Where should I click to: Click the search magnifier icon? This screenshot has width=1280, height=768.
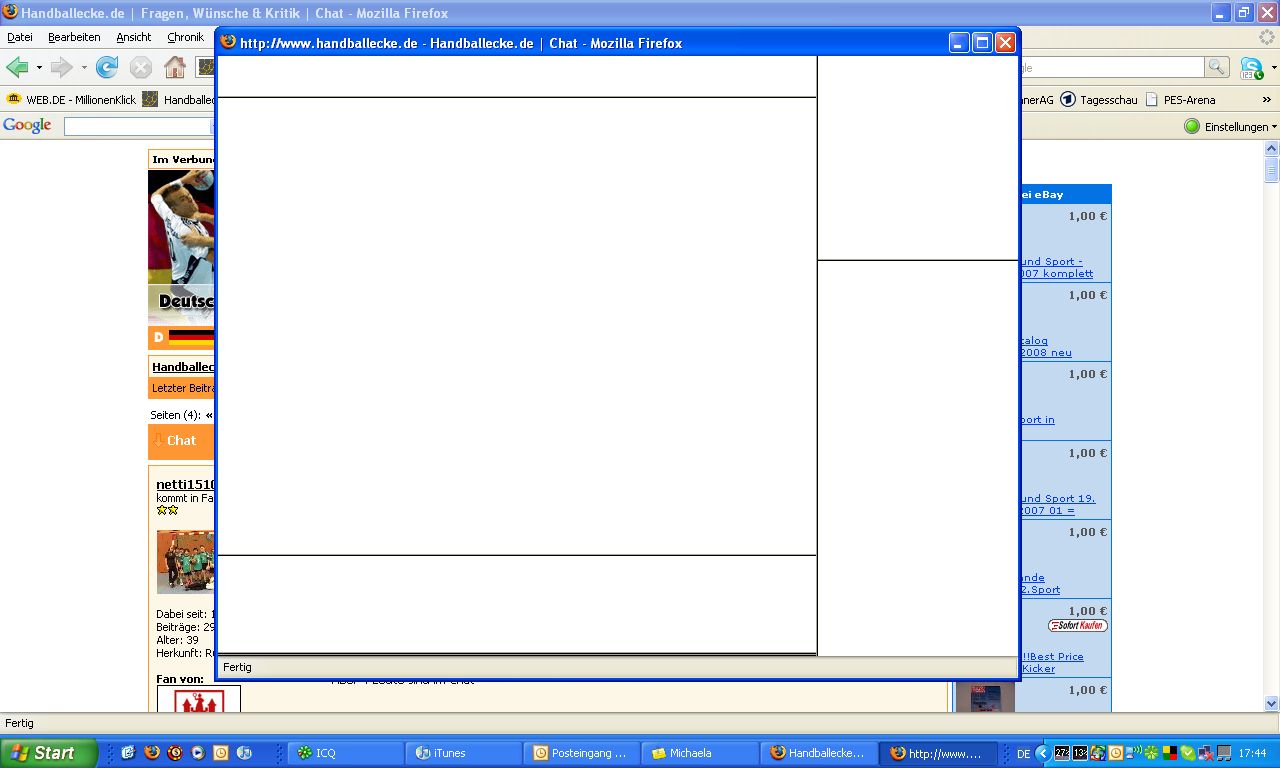click(x=1217, y=67)
